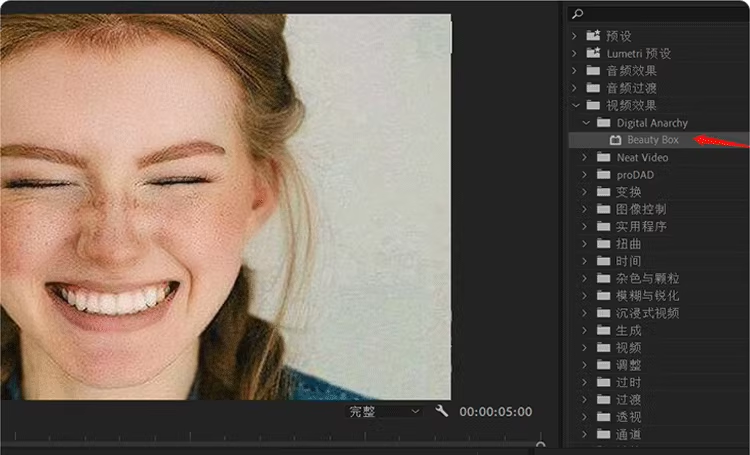Click the 00:00:05:00 duration timecode
The image size is (750, 455).
click(495, 411)
